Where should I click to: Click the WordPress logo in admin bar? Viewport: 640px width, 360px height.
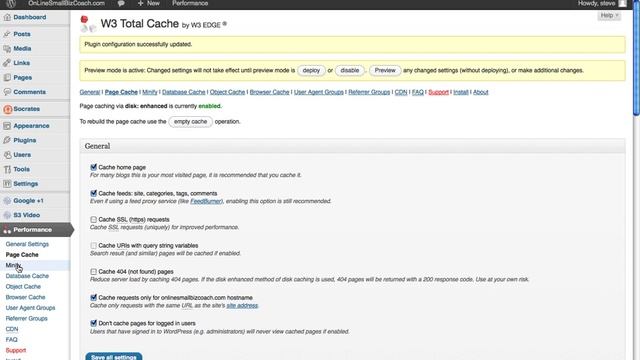11,3
